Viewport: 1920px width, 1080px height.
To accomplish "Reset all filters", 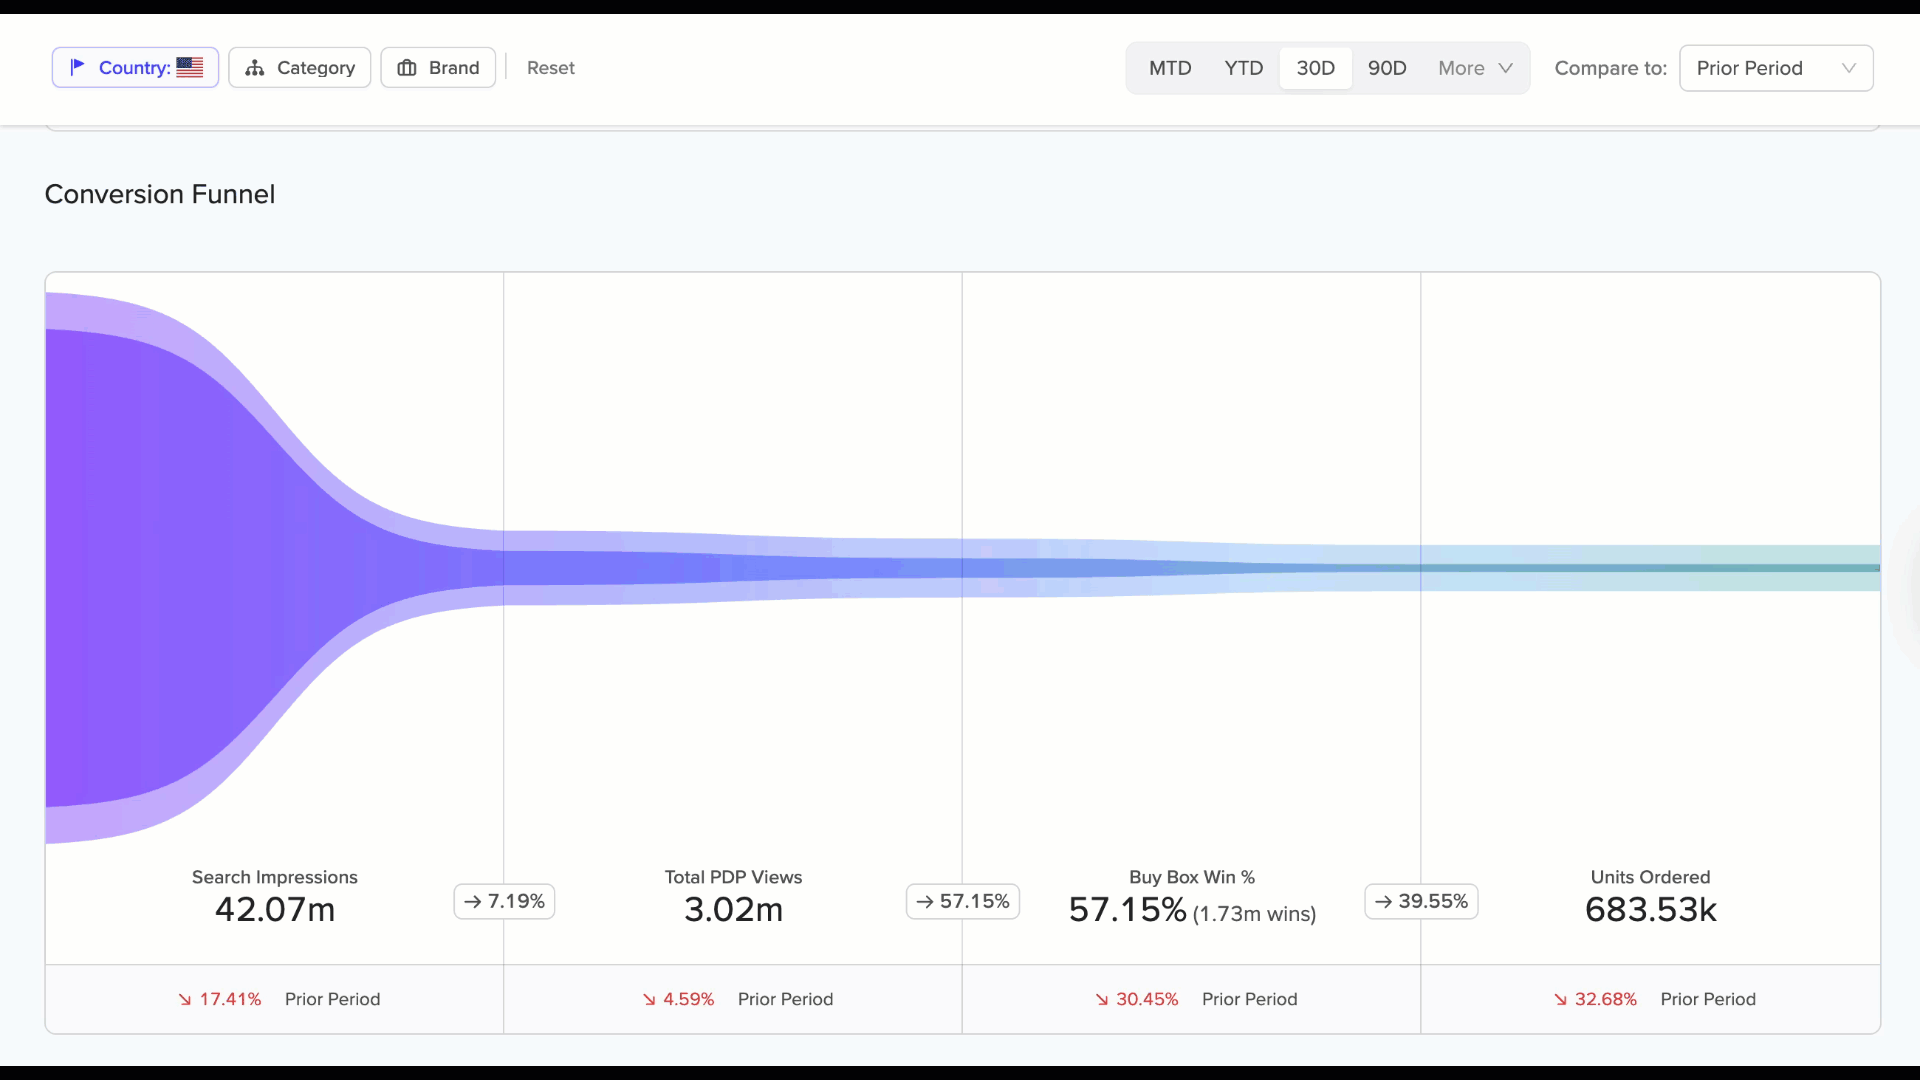I will [551, 68].
